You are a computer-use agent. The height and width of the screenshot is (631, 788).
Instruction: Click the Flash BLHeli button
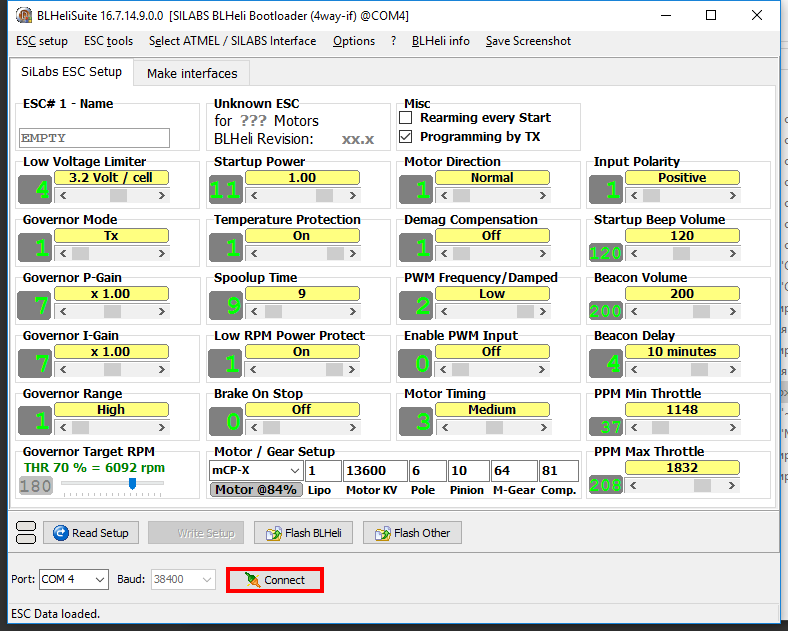pyautogui.click(x=305, y=533)
